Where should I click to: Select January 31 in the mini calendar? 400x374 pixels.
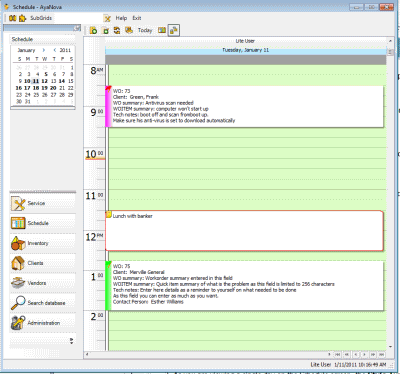27,102
